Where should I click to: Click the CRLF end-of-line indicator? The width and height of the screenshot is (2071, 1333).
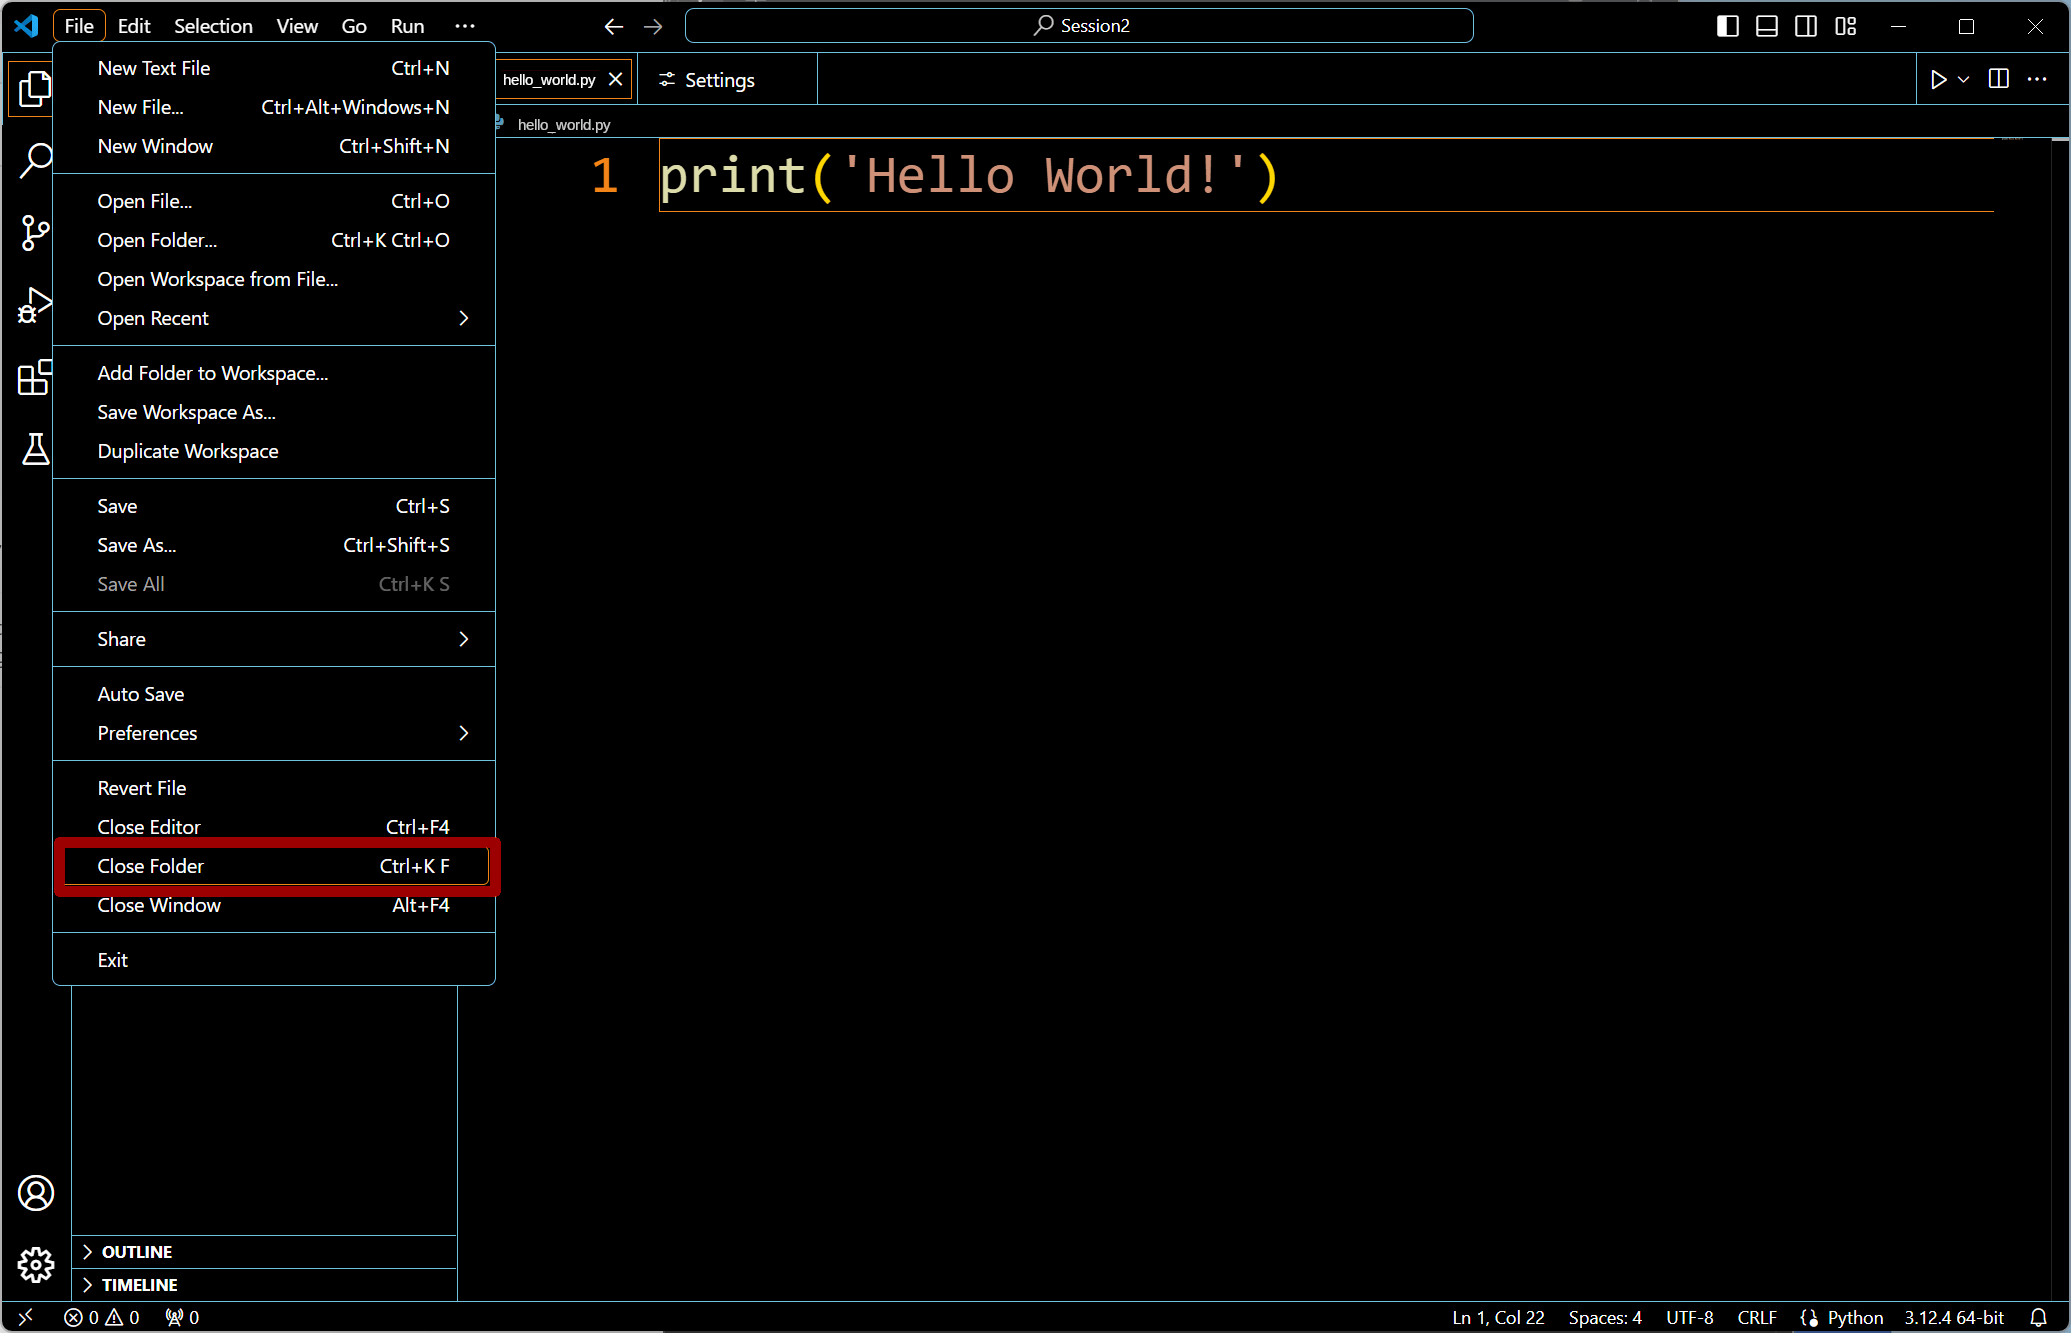[x=1756, y=1318]
